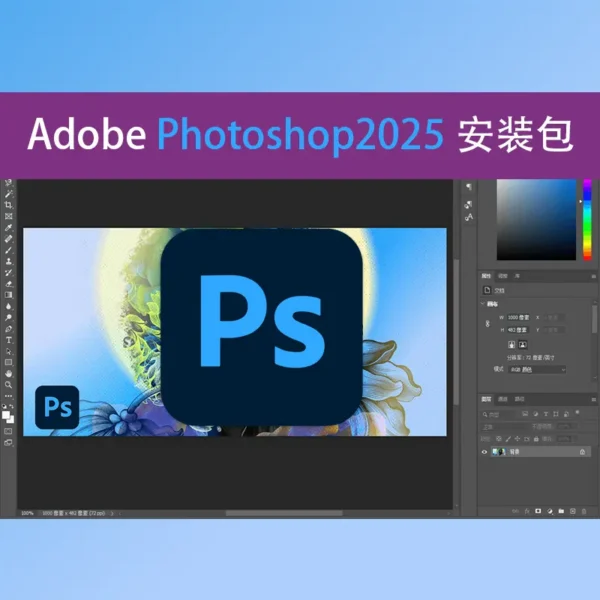This screenshot has height=600, width=600.
Task: Select the Brush tool
Action: [8, 250]
